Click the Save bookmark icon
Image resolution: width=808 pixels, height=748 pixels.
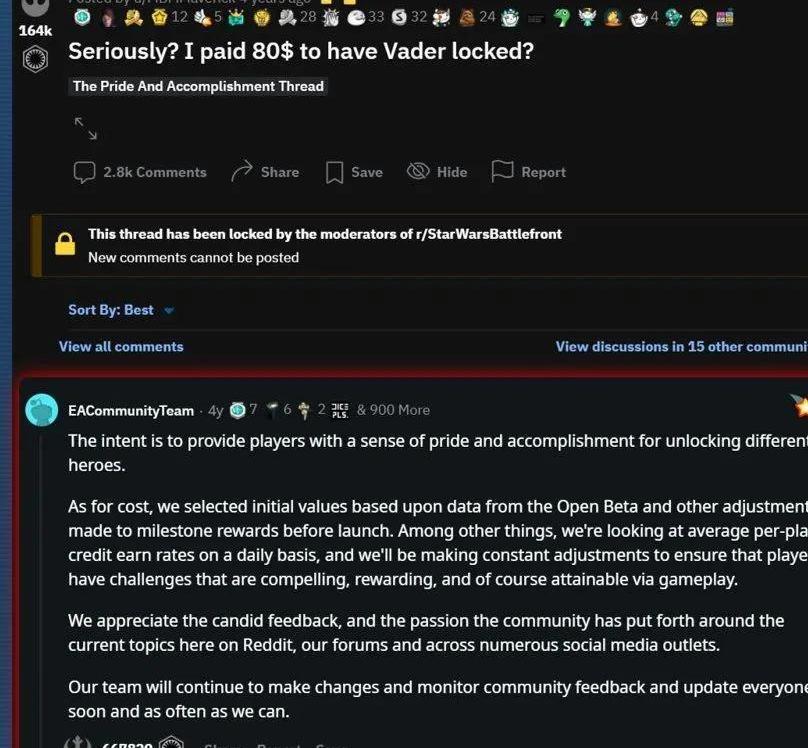[335, 173]
